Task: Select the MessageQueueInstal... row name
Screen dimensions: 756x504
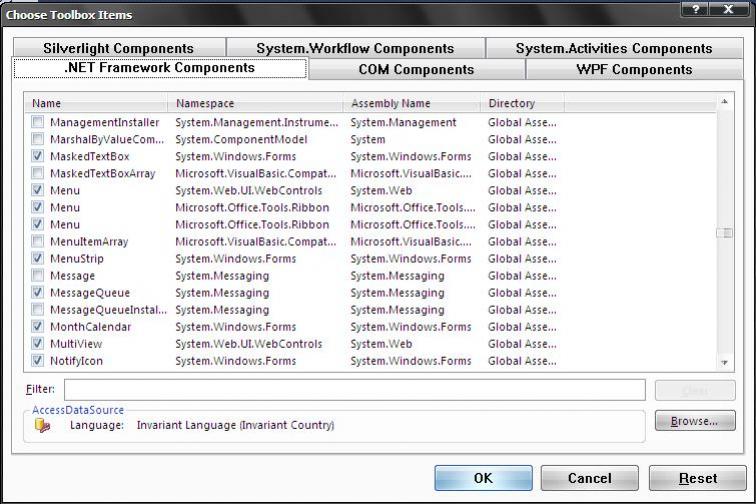Action: [108, 310]
